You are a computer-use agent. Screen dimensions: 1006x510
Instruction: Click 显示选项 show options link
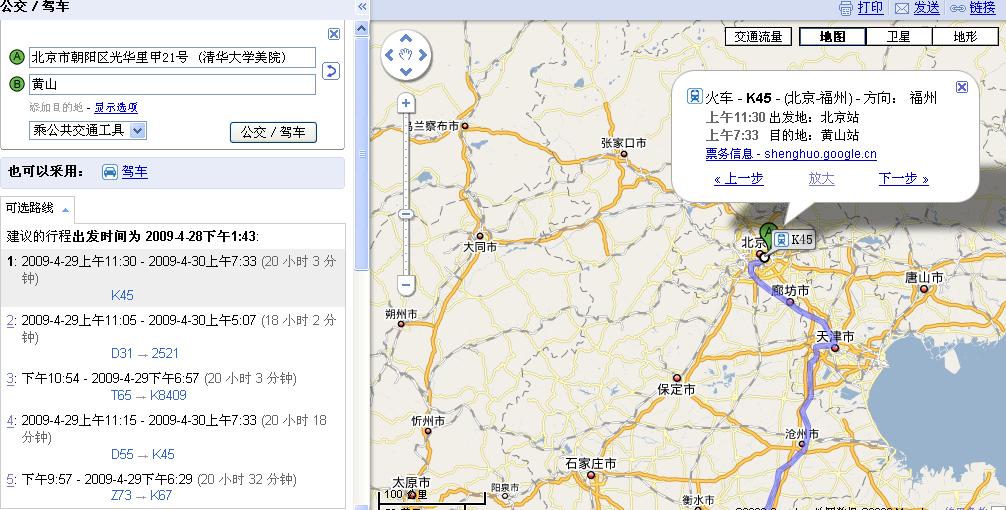116,107
